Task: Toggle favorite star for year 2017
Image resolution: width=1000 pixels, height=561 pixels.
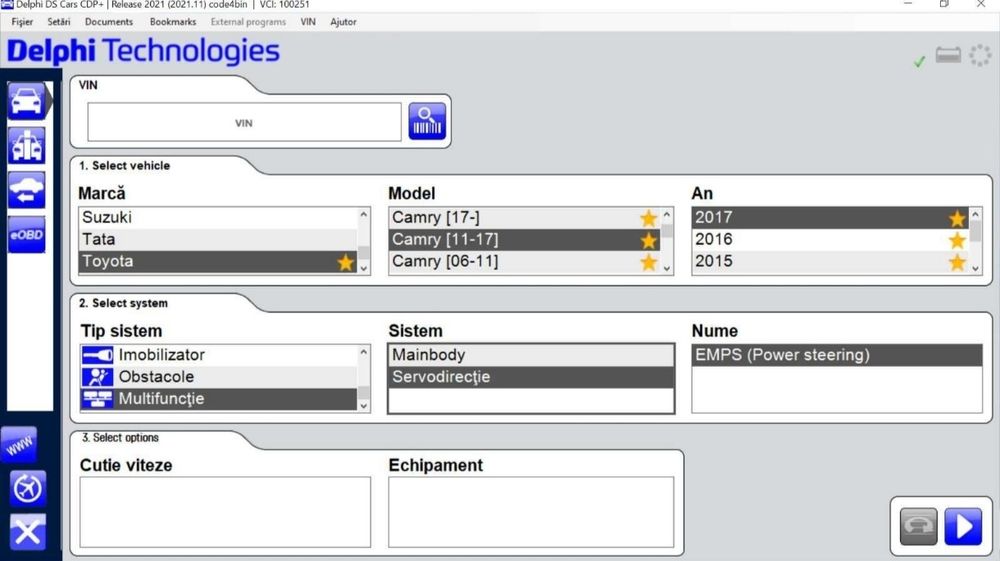Action: 957,218
